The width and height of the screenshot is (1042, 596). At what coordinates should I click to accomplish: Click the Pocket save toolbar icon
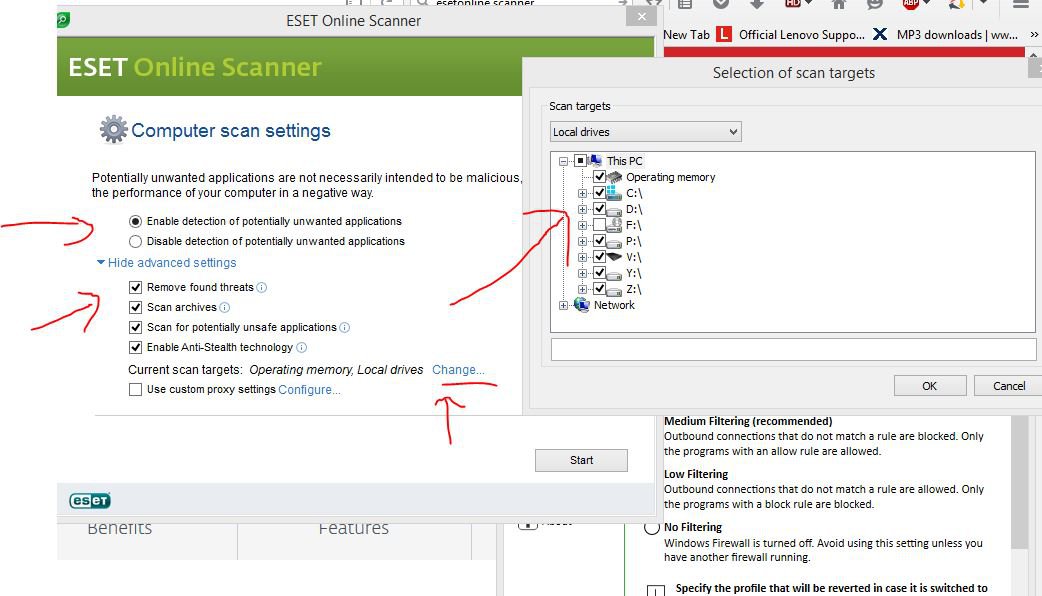click(721, 4)
